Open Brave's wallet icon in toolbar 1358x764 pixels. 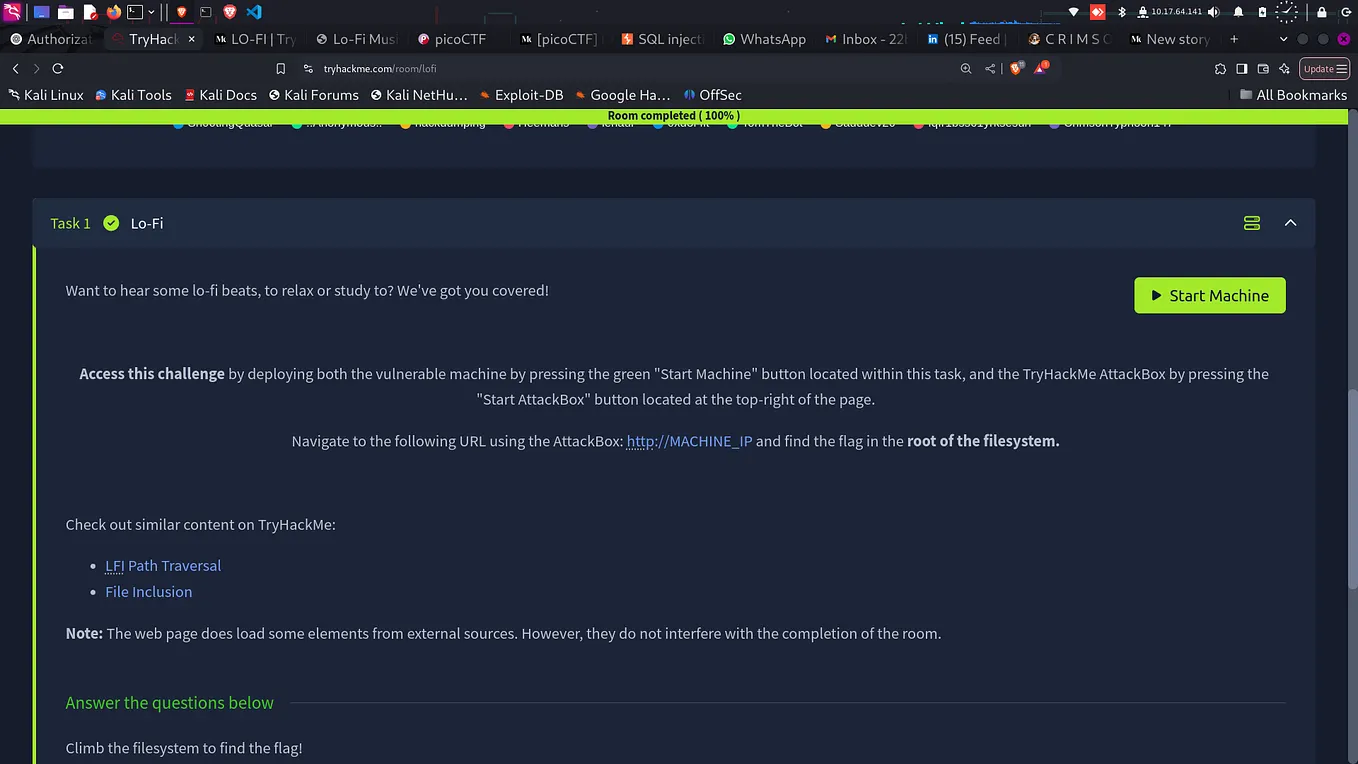(1262, 68)
